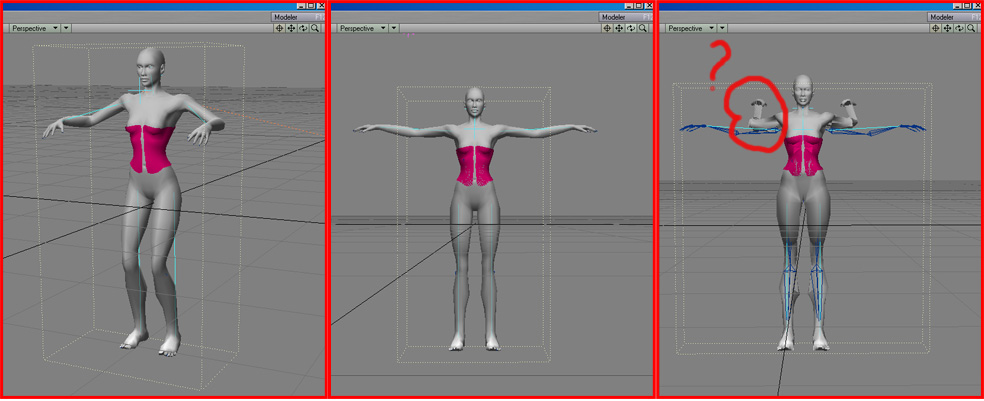Close the left window
This screenshot has height=401, width=984.
321,5
